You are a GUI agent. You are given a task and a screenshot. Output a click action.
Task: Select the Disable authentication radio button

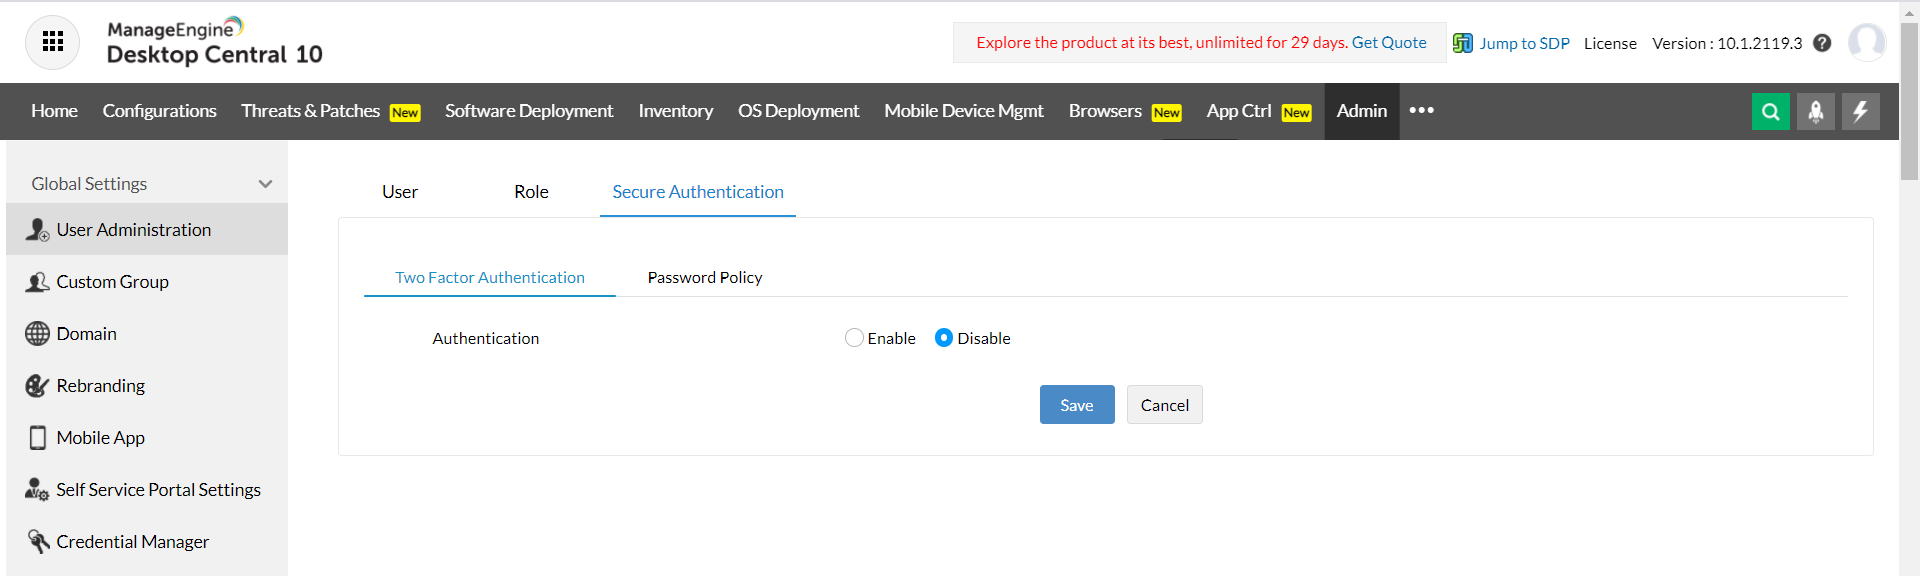point(944,338)
